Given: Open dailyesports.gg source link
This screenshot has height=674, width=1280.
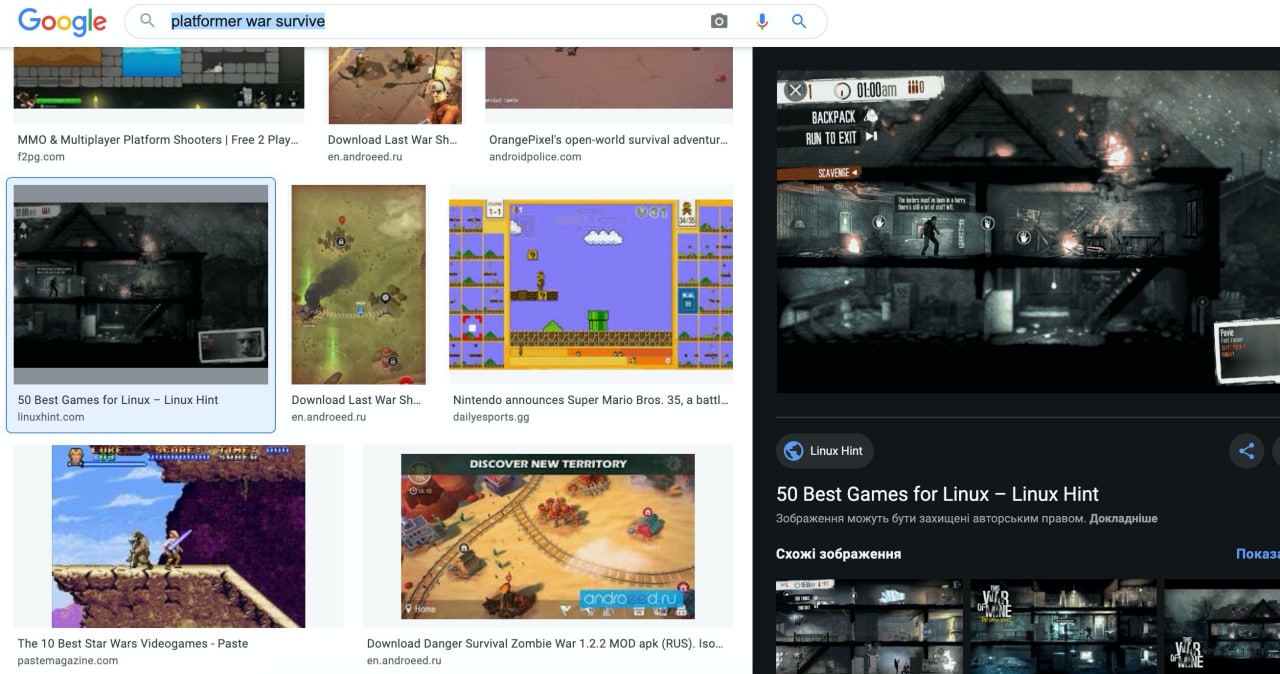Looking at the screenshot, I should click(x=491, y=417).
